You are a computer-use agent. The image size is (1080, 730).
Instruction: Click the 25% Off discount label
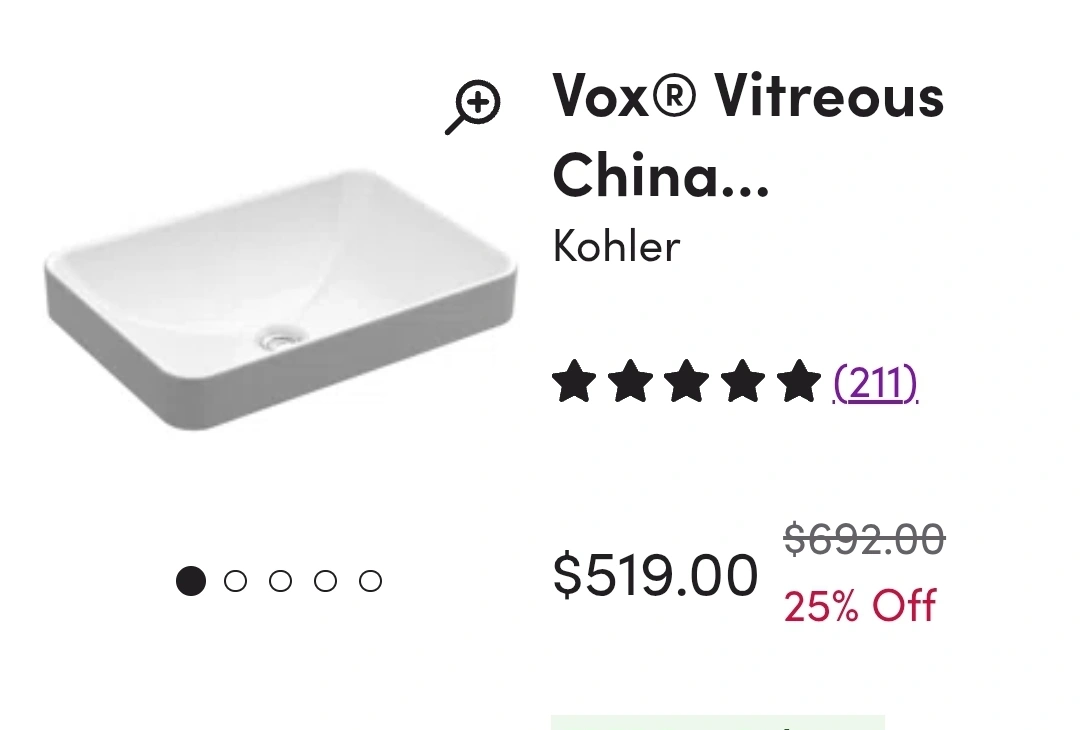click(x=860, y=606)
